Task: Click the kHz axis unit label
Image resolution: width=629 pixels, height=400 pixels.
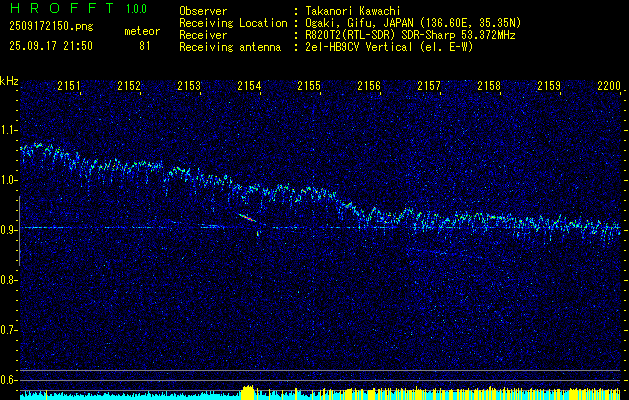Action: [9, 81]
